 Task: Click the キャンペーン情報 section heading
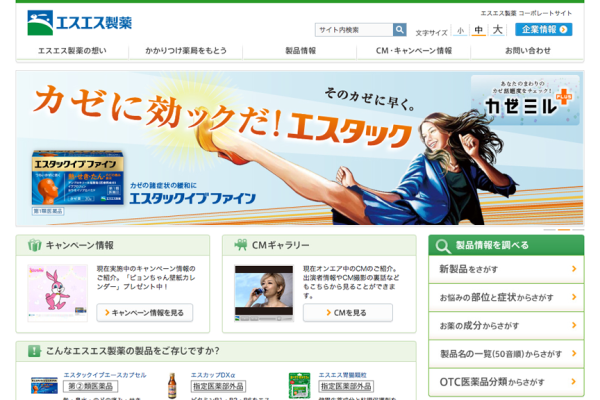[80, 245]
